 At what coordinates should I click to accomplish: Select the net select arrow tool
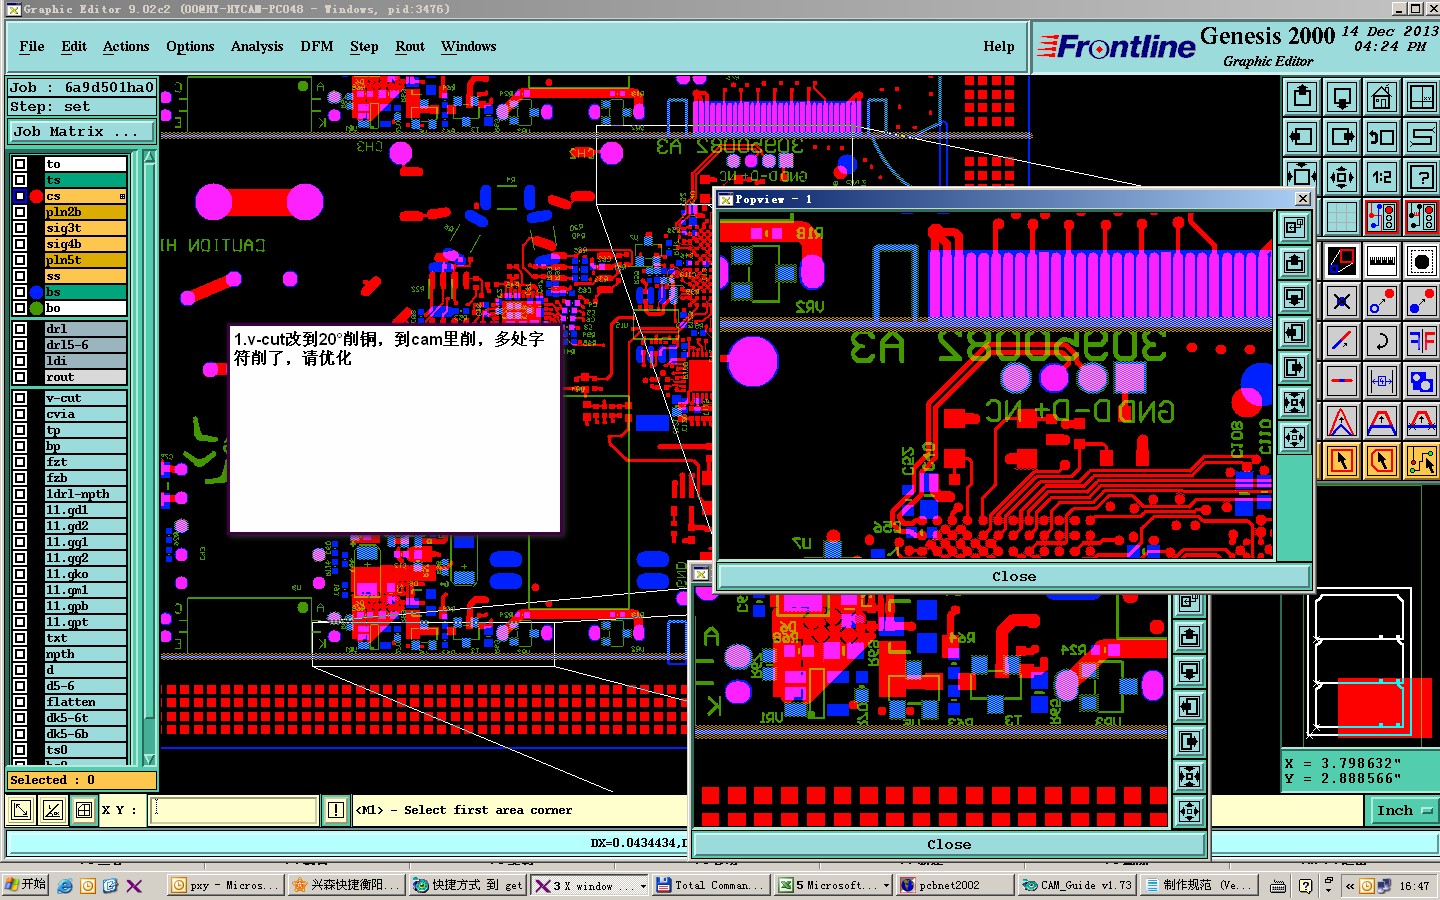(1421, 461)
